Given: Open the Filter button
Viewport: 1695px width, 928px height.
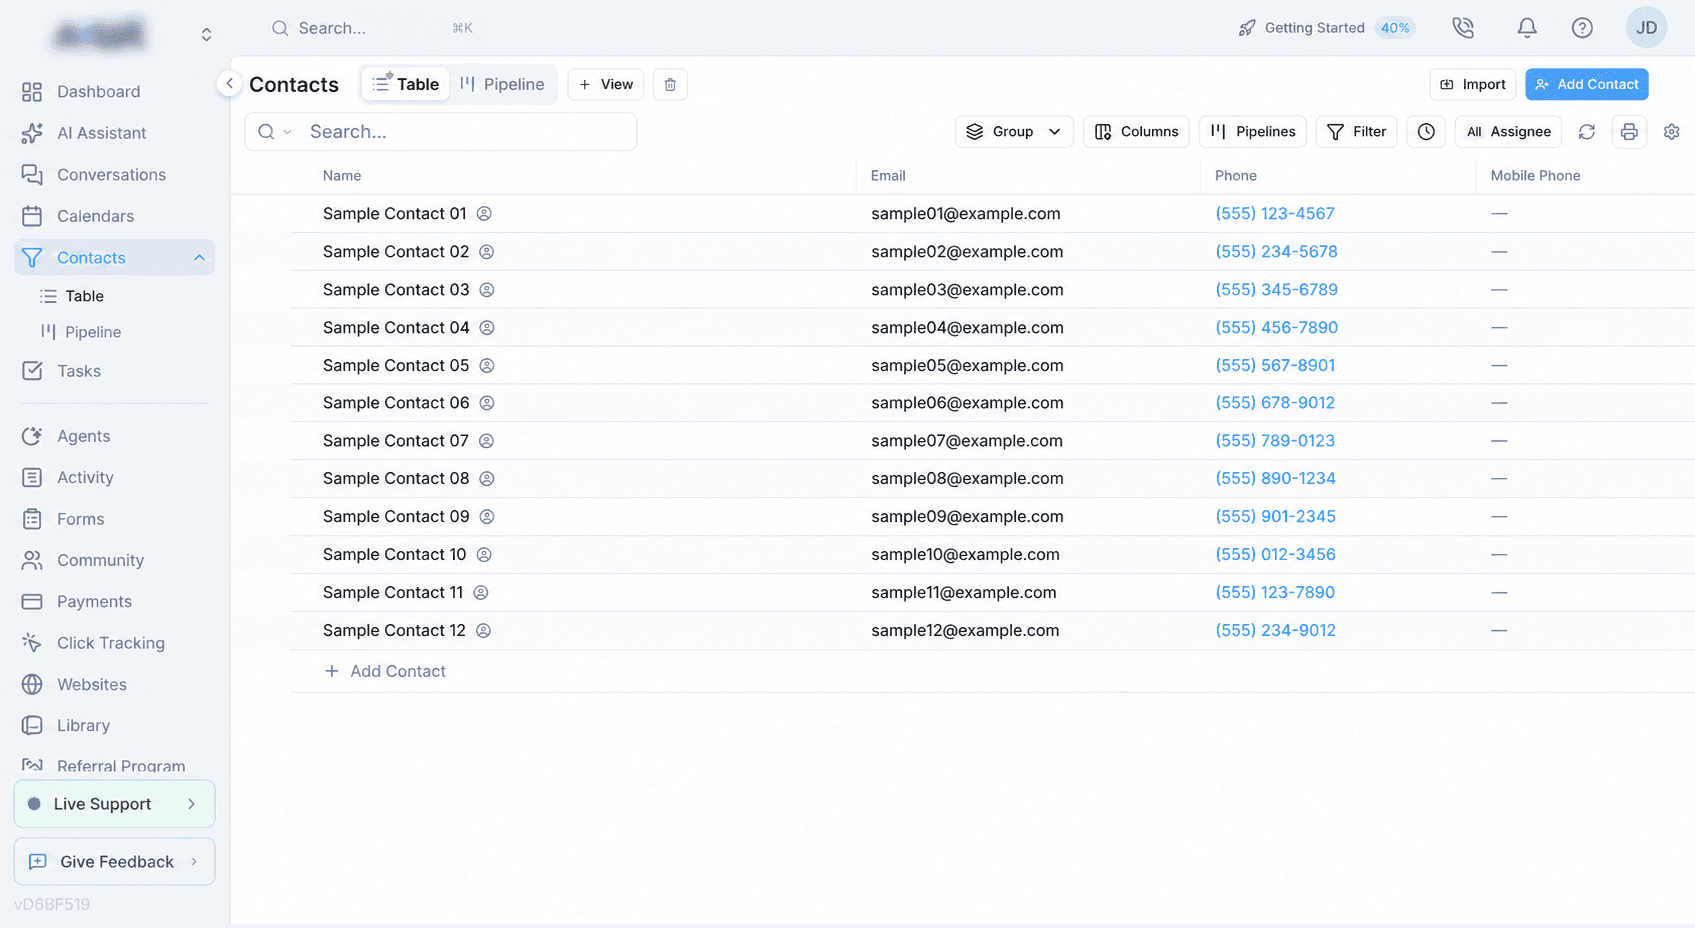Looking at the screenshot, I should (x=1356, y=132).
